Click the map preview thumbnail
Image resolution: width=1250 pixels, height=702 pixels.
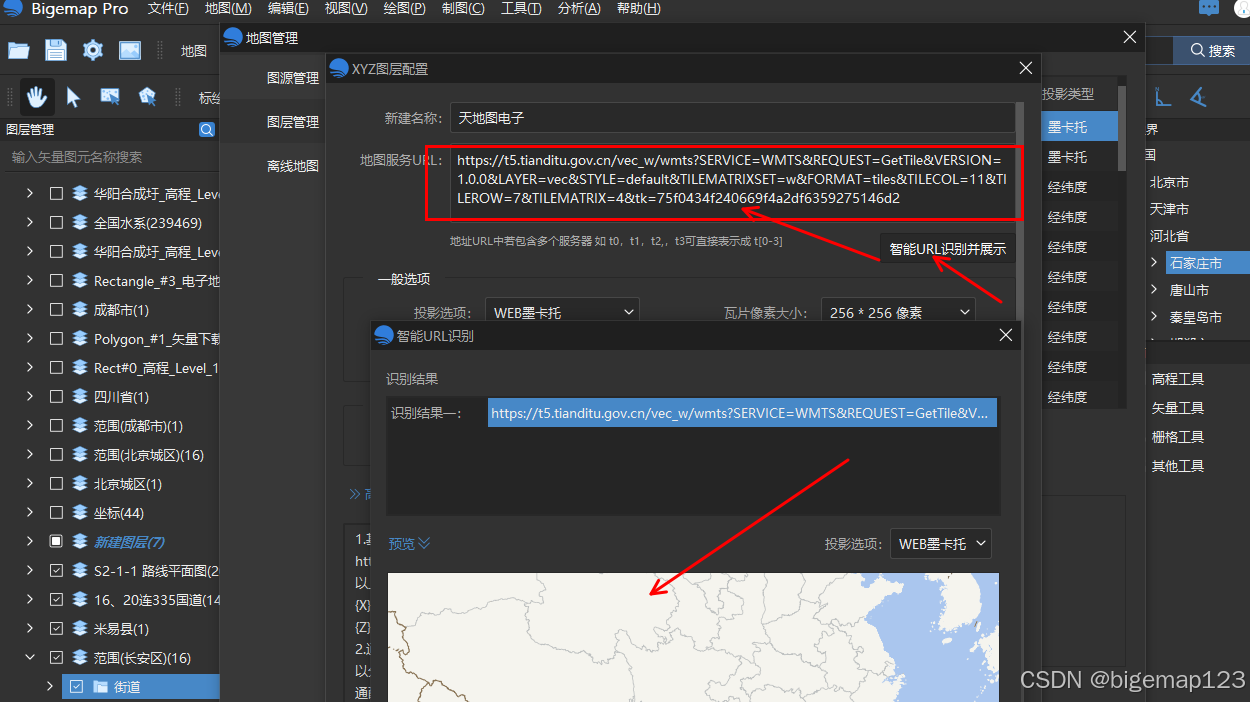pos(693,637)
